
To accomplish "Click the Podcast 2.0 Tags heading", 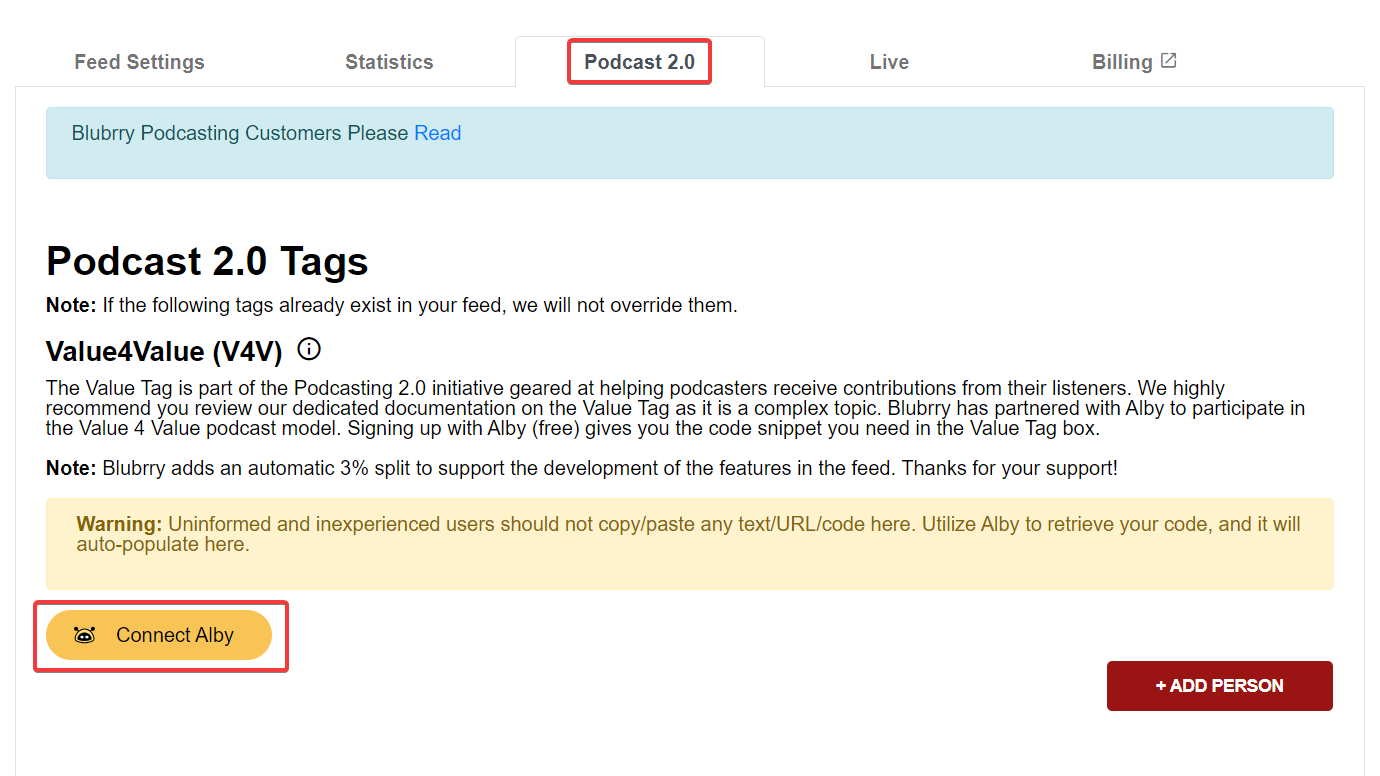I will click(207, 261).
